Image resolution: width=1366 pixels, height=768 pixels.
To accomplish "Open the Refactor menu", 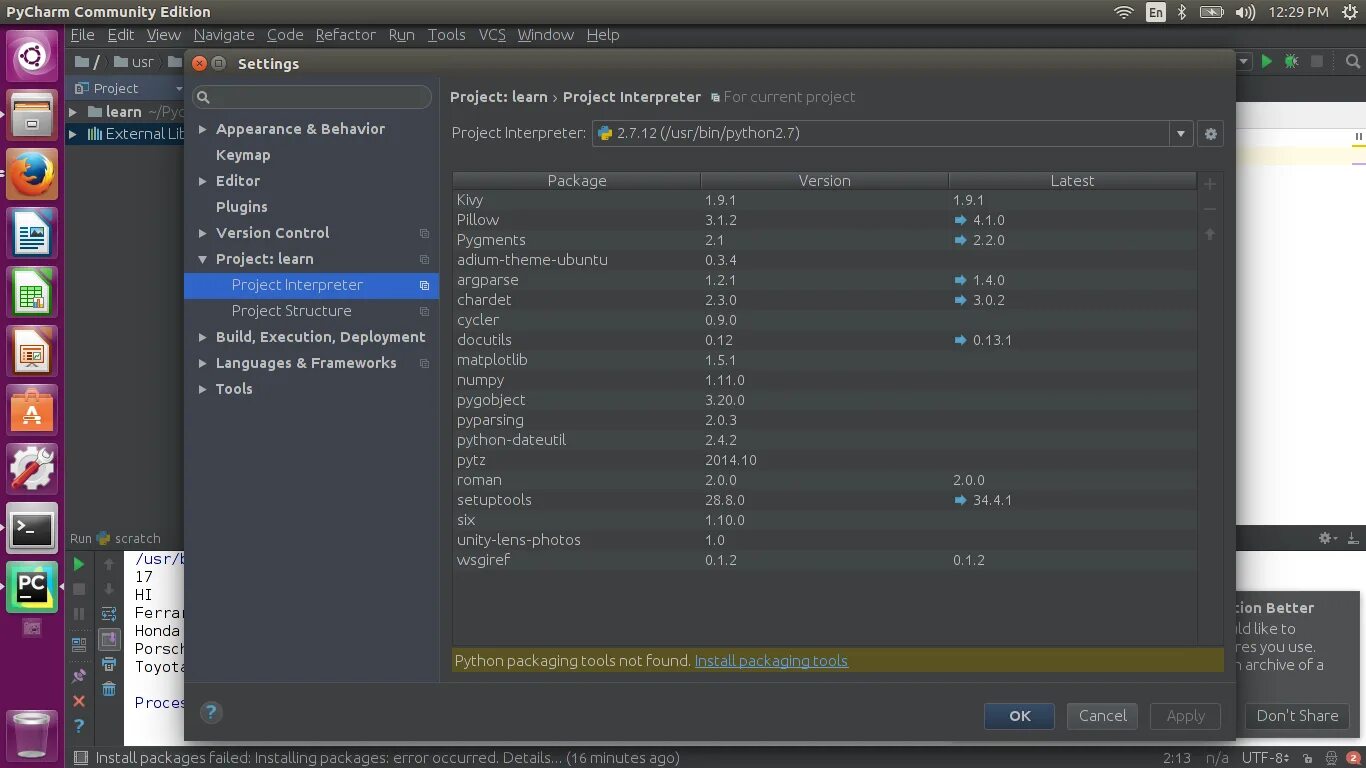I will click(346, 35).
